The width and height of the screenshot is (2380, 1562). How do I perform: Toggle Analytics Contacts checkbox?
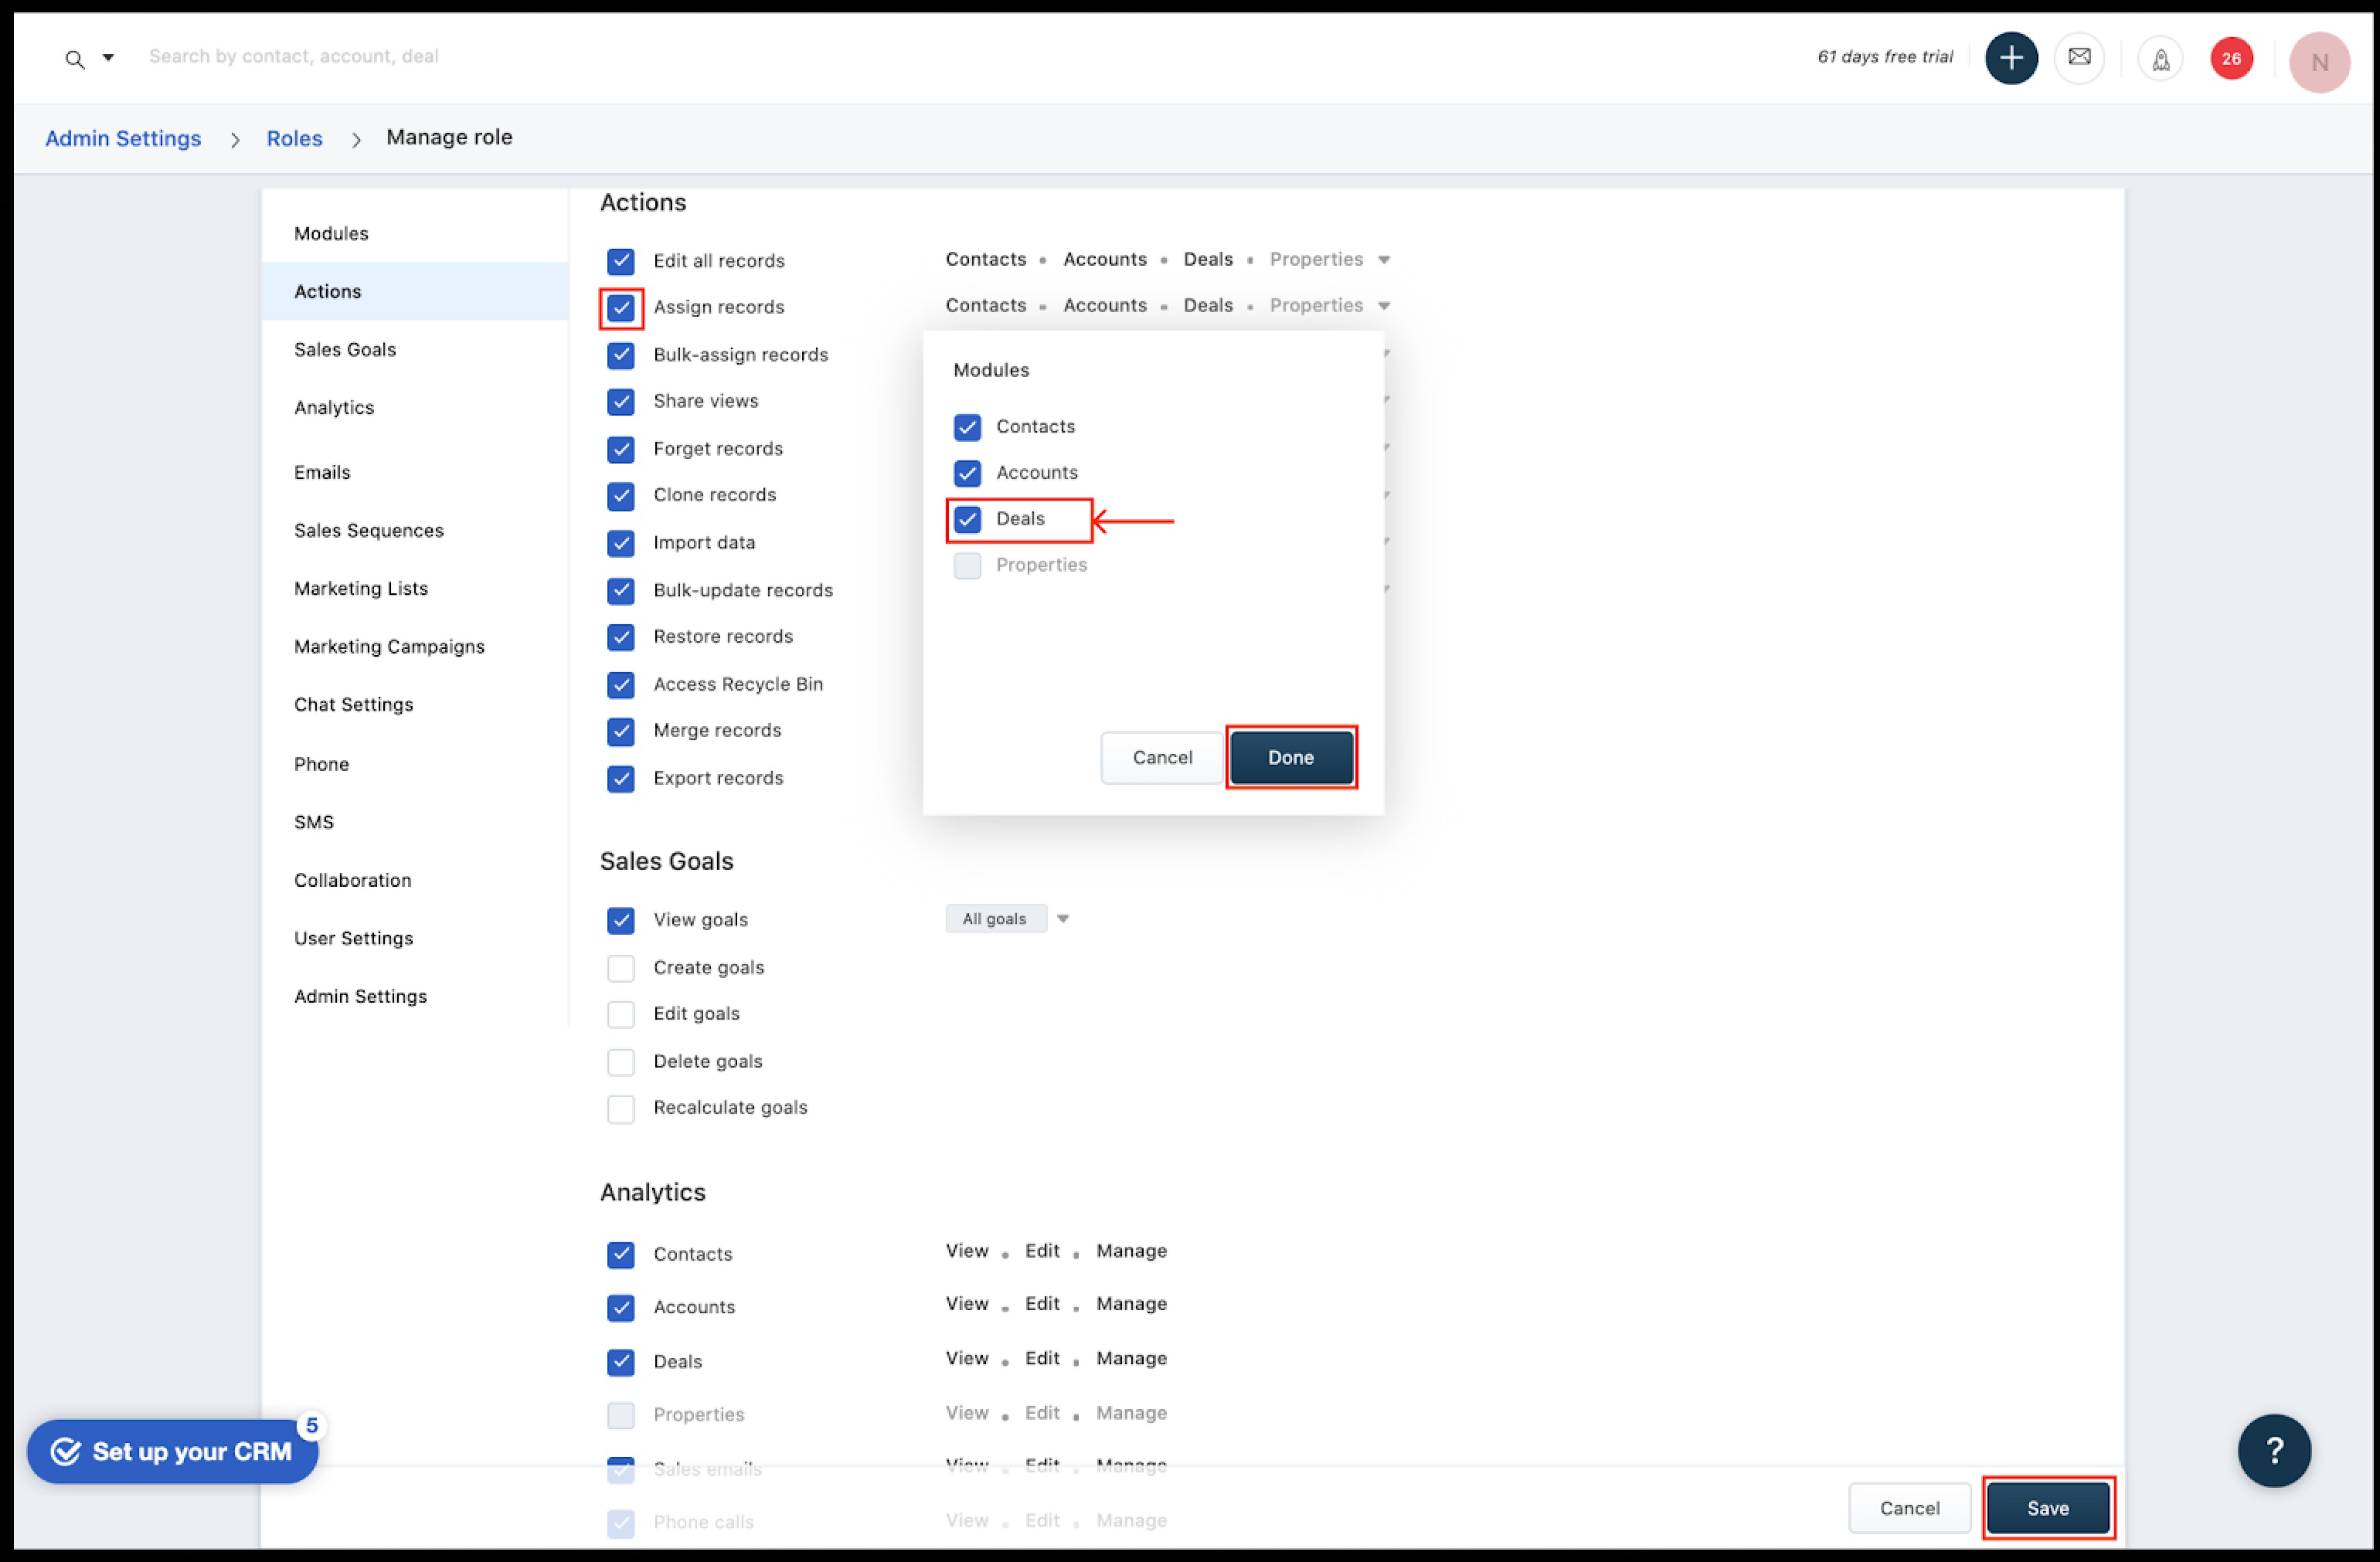[x=620, y=1254]
